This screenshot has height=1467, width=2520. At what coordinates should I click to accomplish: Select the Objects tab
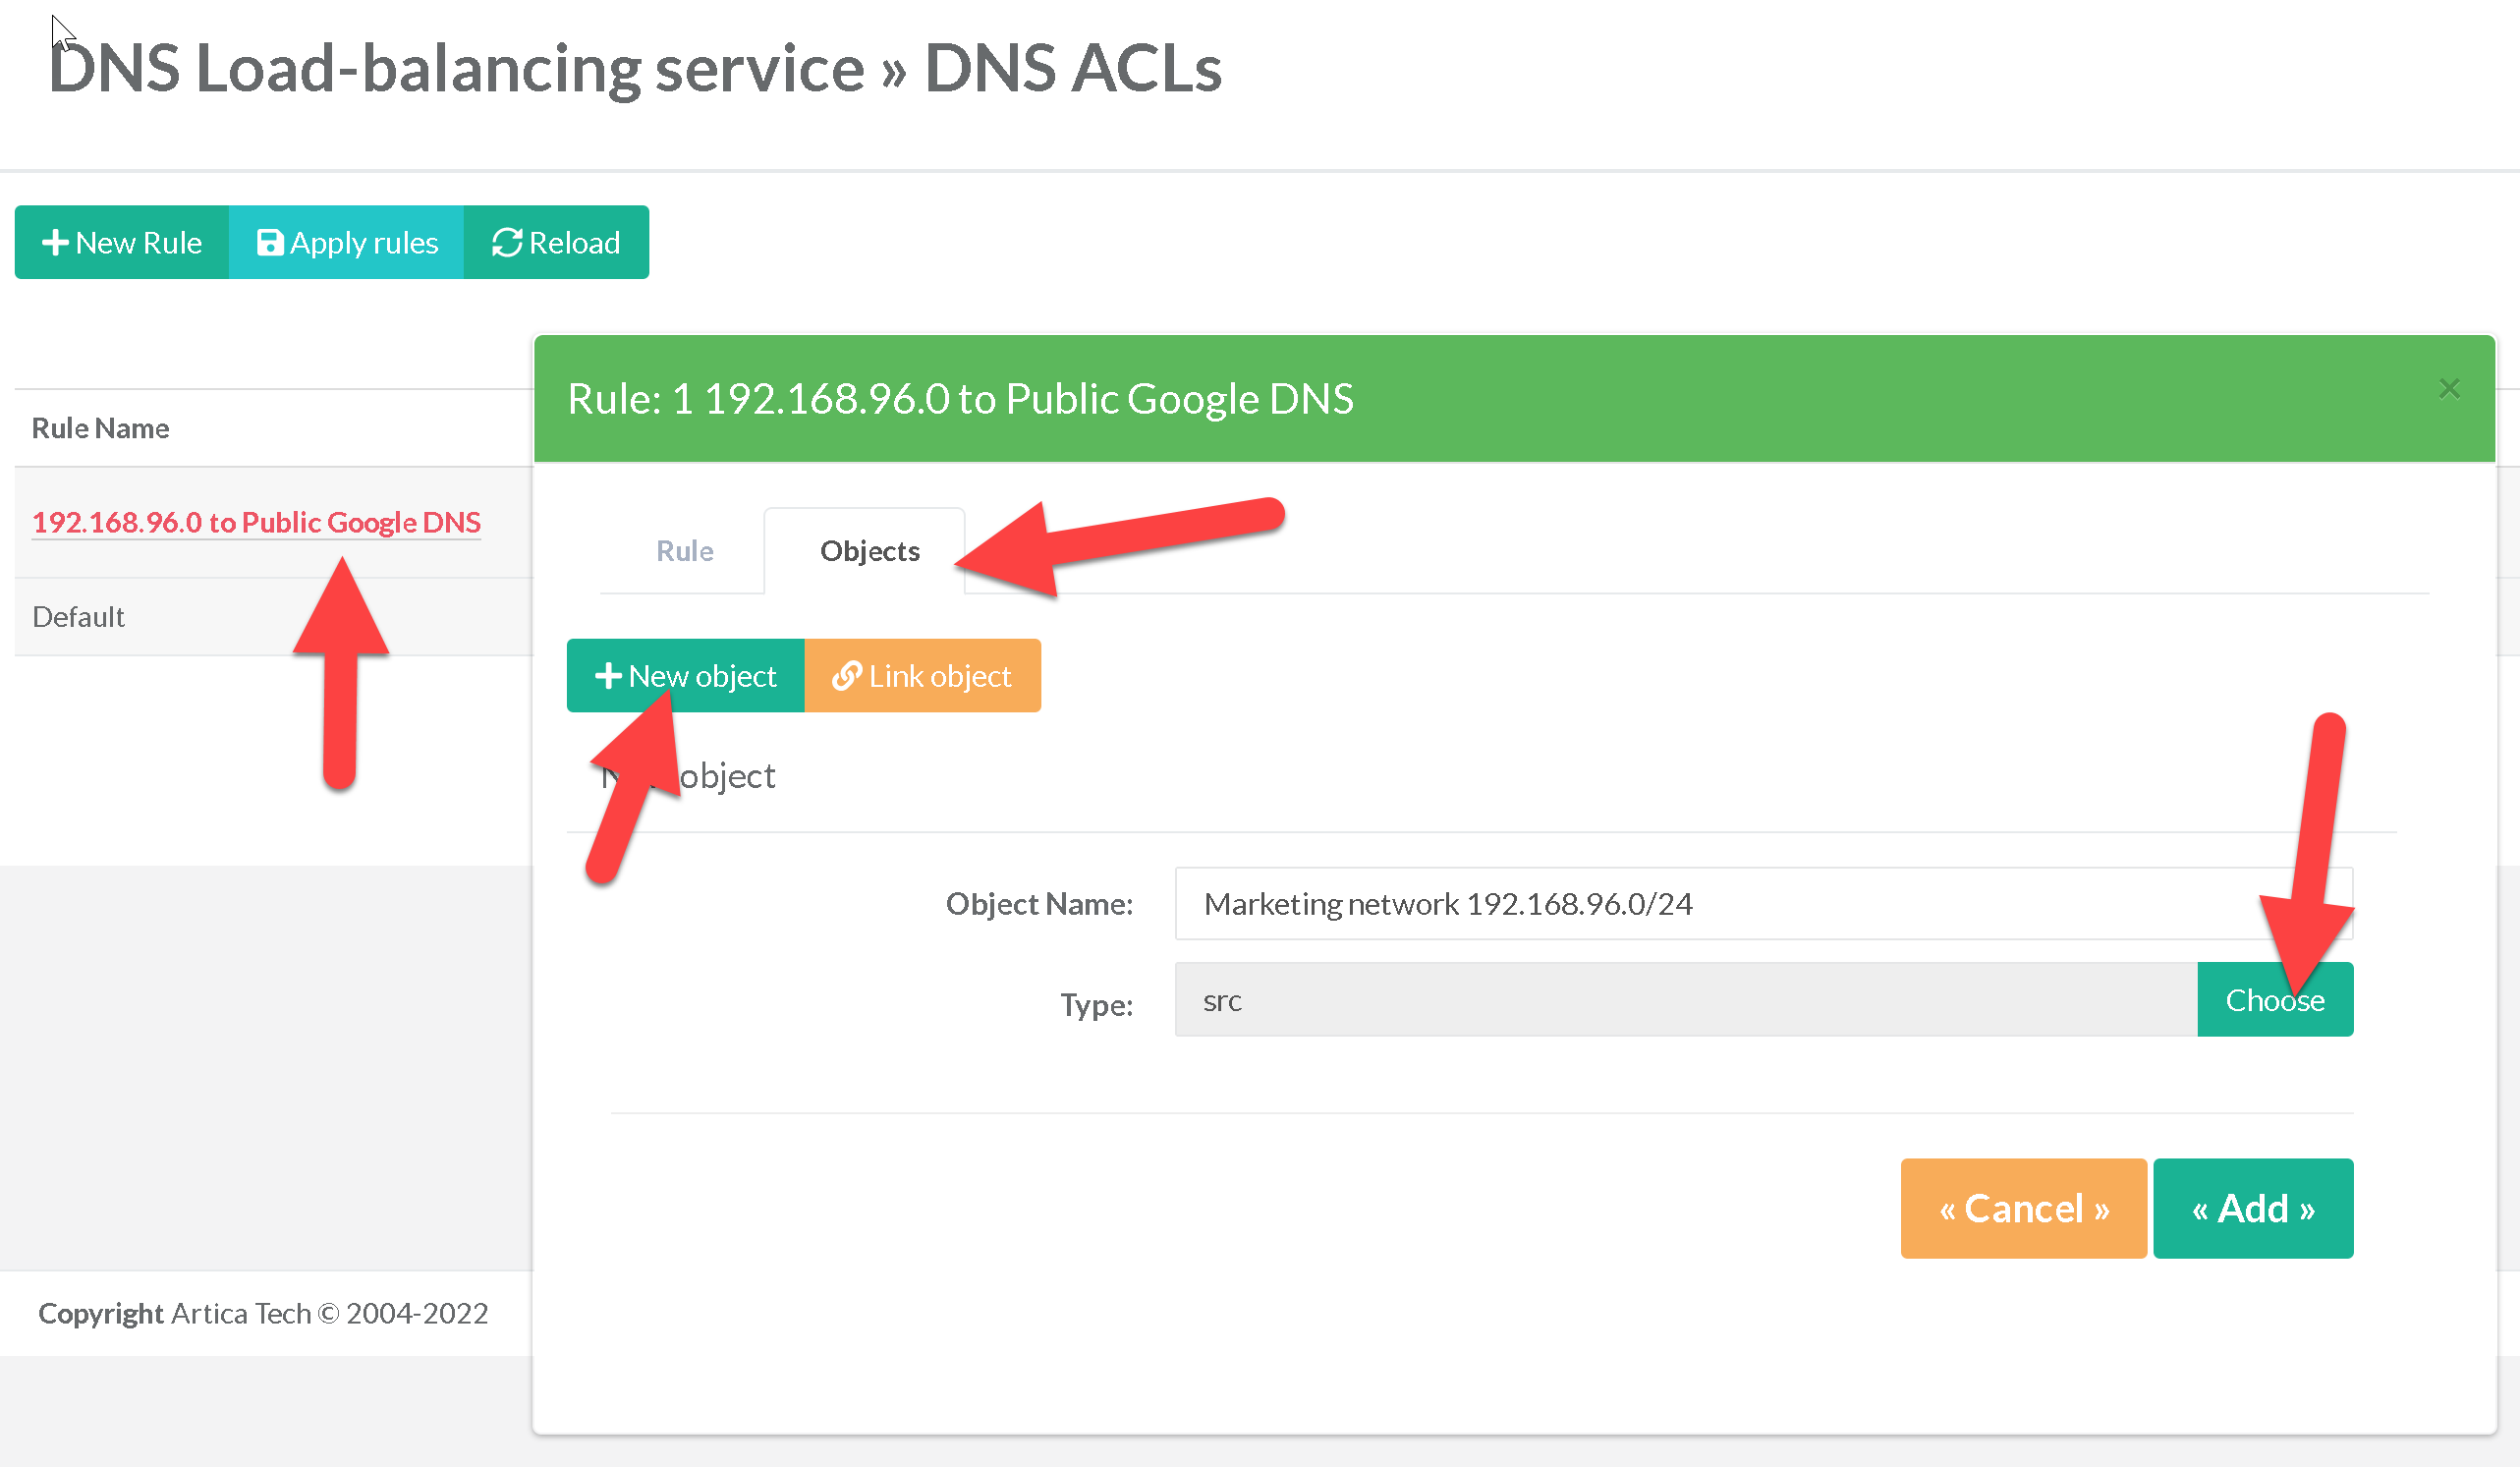[x=869, y=551]
